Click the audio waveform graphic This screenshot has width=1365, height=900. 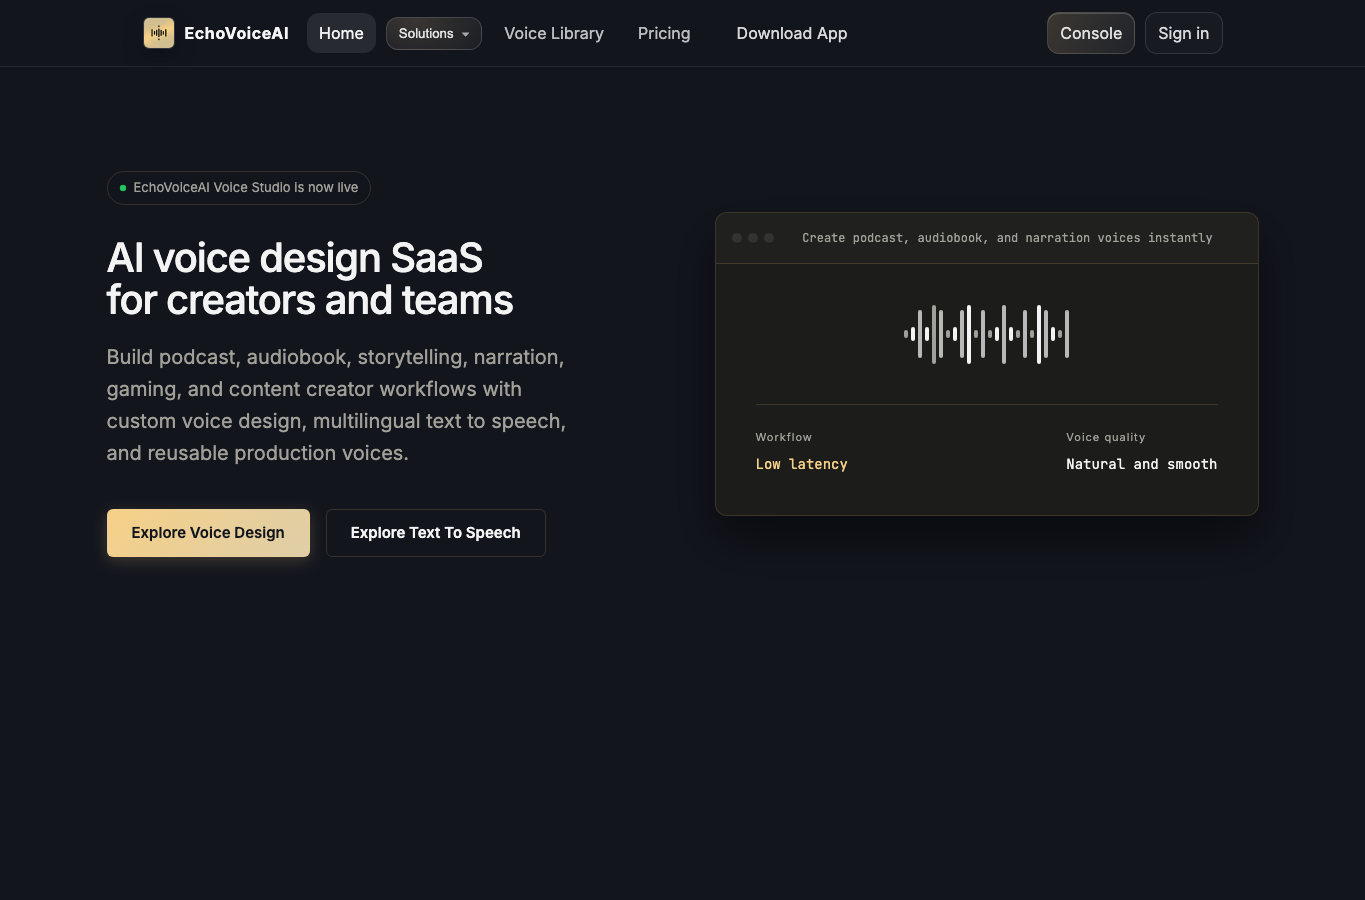click(987, 334)
